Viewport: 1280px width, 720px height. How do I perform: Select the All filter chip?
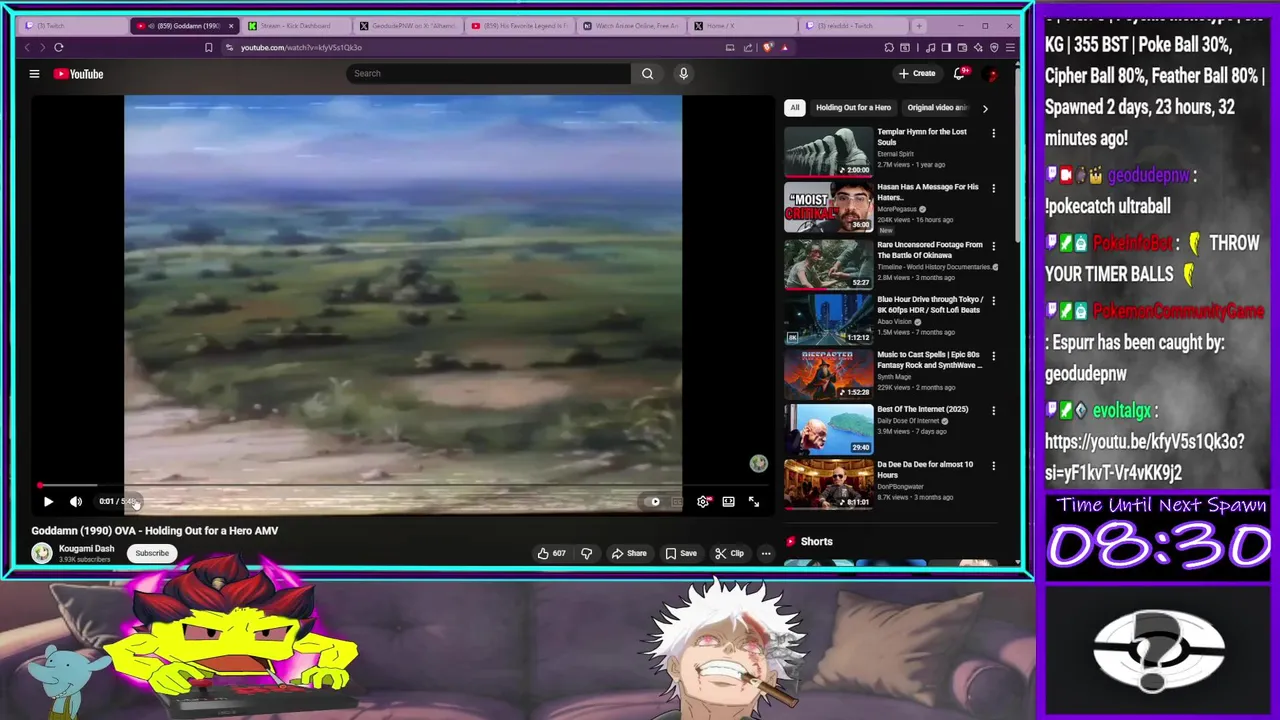(795, 108)
